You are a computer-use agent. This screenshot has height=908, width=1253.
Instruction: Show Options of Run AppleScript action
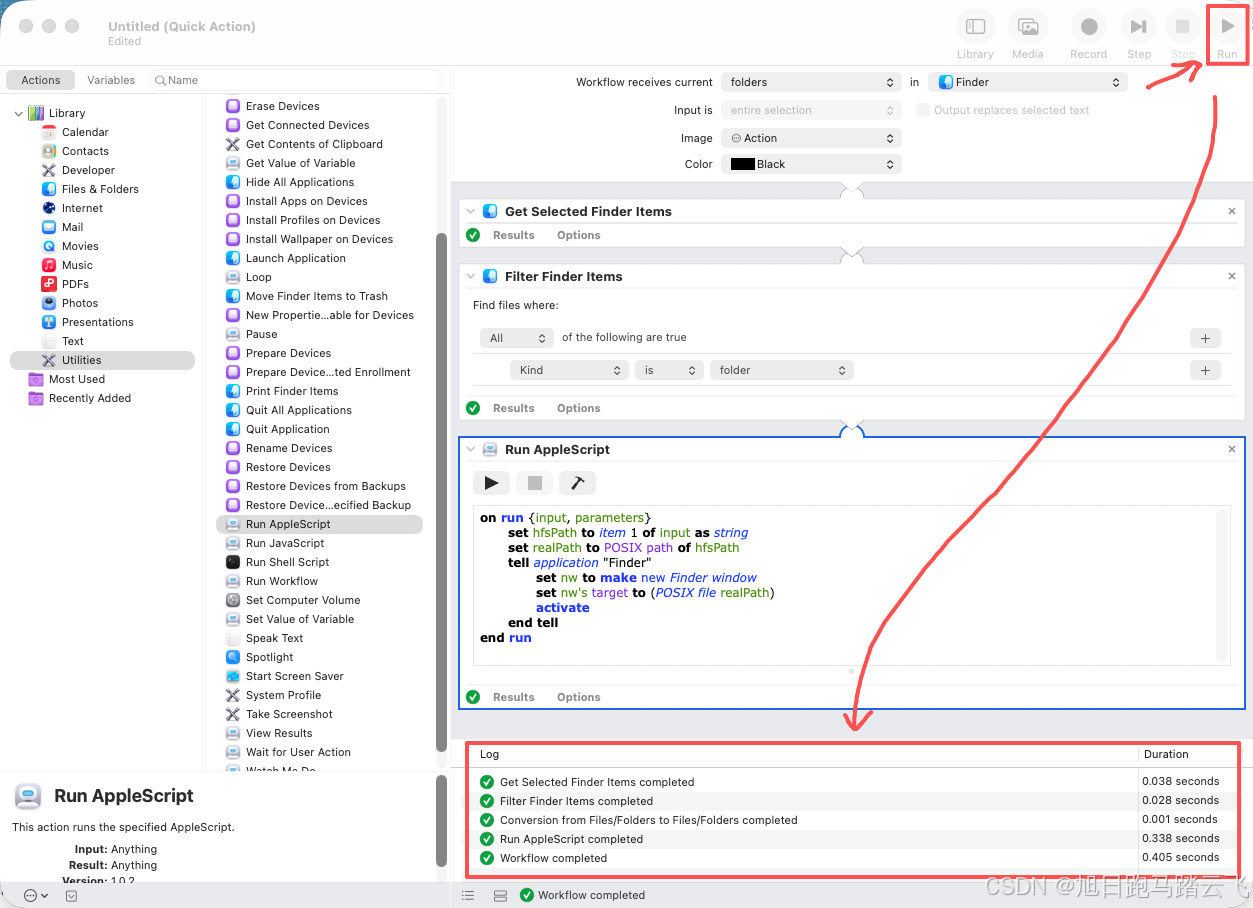[579, 697]
